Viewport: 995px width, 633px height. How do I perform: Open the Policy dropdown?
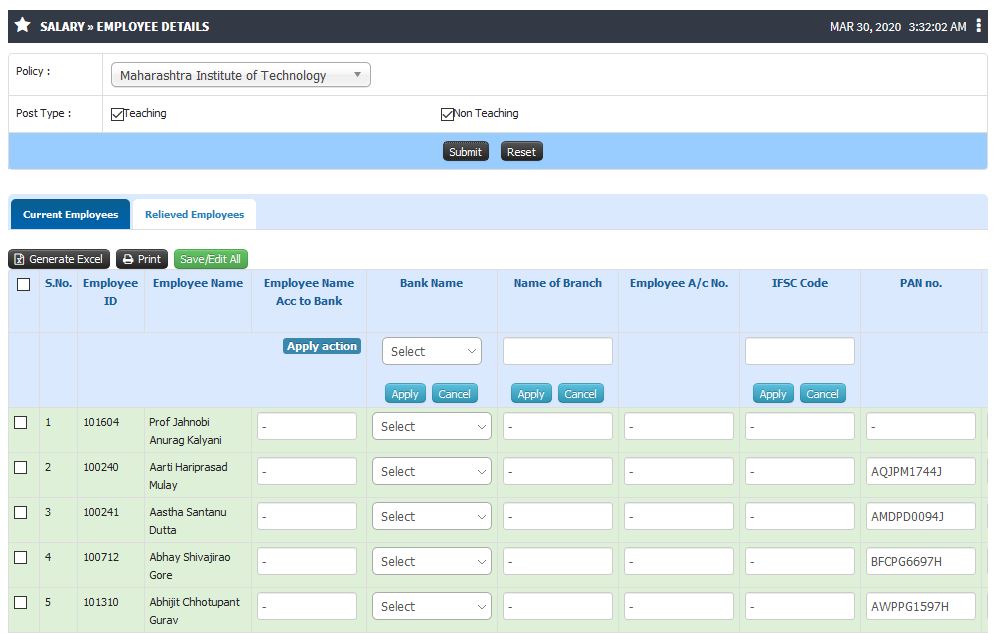coord(241,75)
